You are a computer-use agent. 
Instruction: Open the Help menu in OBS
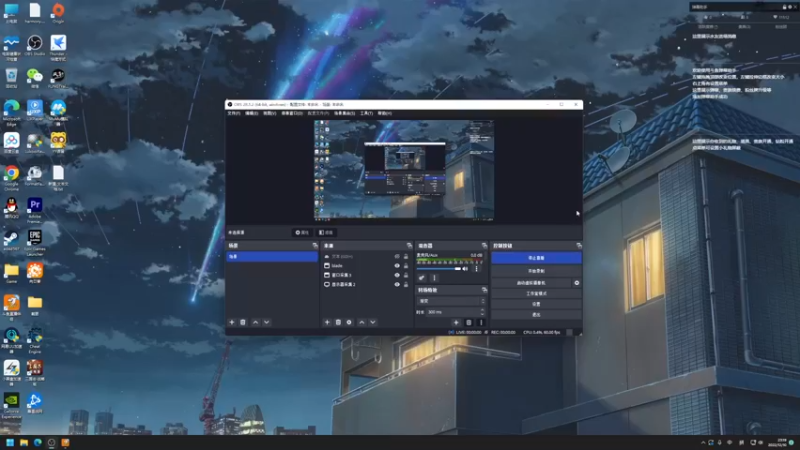385,113
